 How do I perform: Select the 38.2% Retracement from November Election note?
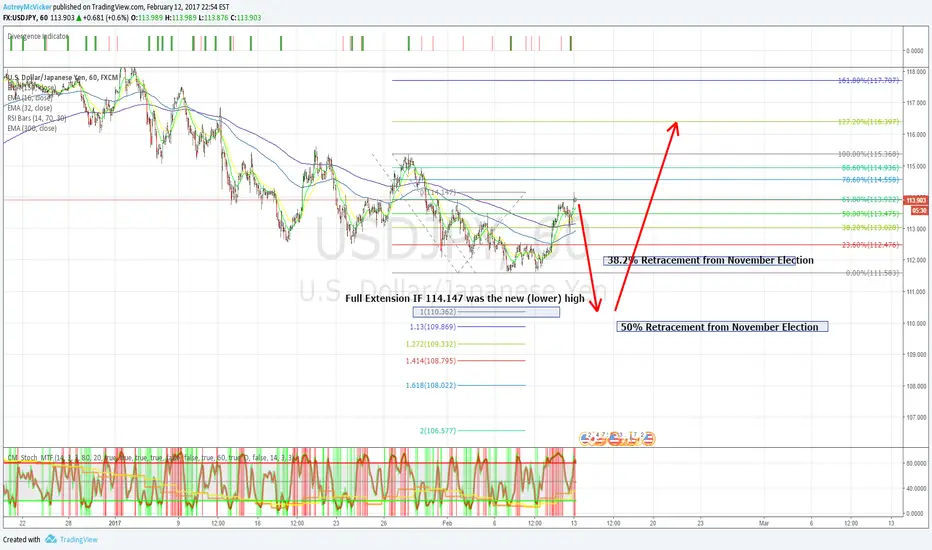(710, 260)
